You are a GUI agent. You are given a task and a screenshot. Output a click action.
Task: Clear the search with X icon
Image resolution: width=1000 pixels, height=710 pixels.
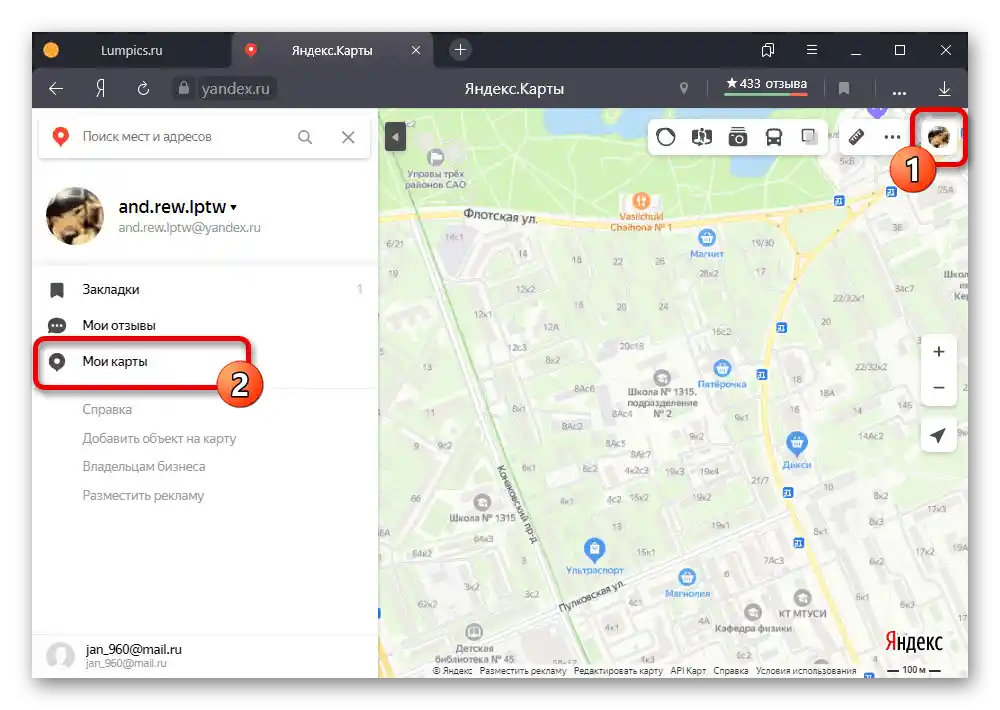348,137
